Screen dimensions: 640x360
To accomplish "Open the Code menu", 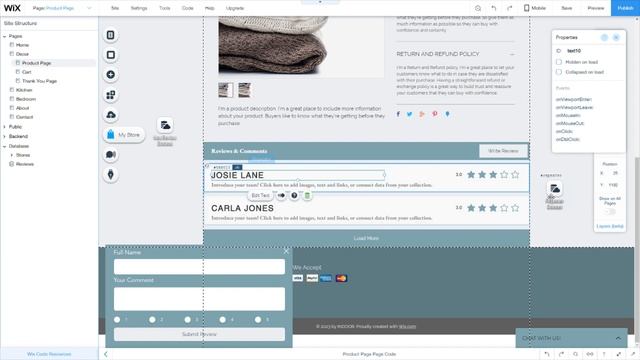I will point(187,8).
